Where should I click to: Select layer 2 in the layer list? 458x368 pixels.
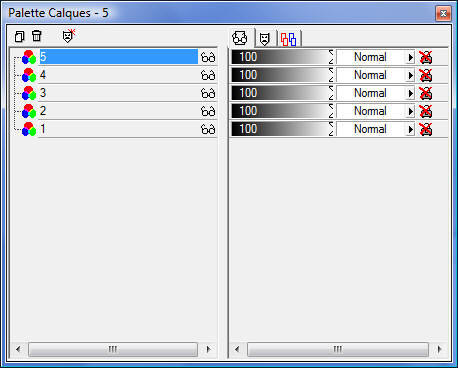tap(119, 111)
